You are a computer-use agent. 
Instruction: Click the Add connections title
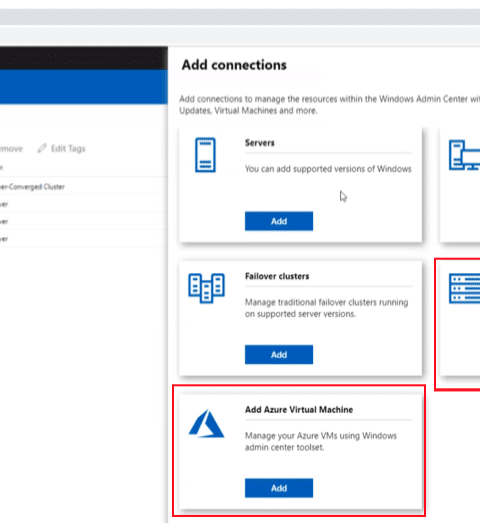pos(234,65)
